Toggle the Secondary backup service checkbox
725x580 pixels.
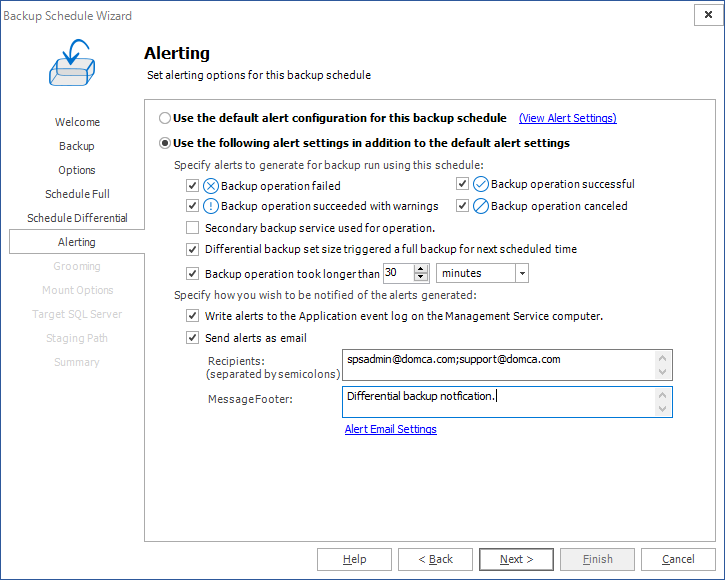coord(193,228)
